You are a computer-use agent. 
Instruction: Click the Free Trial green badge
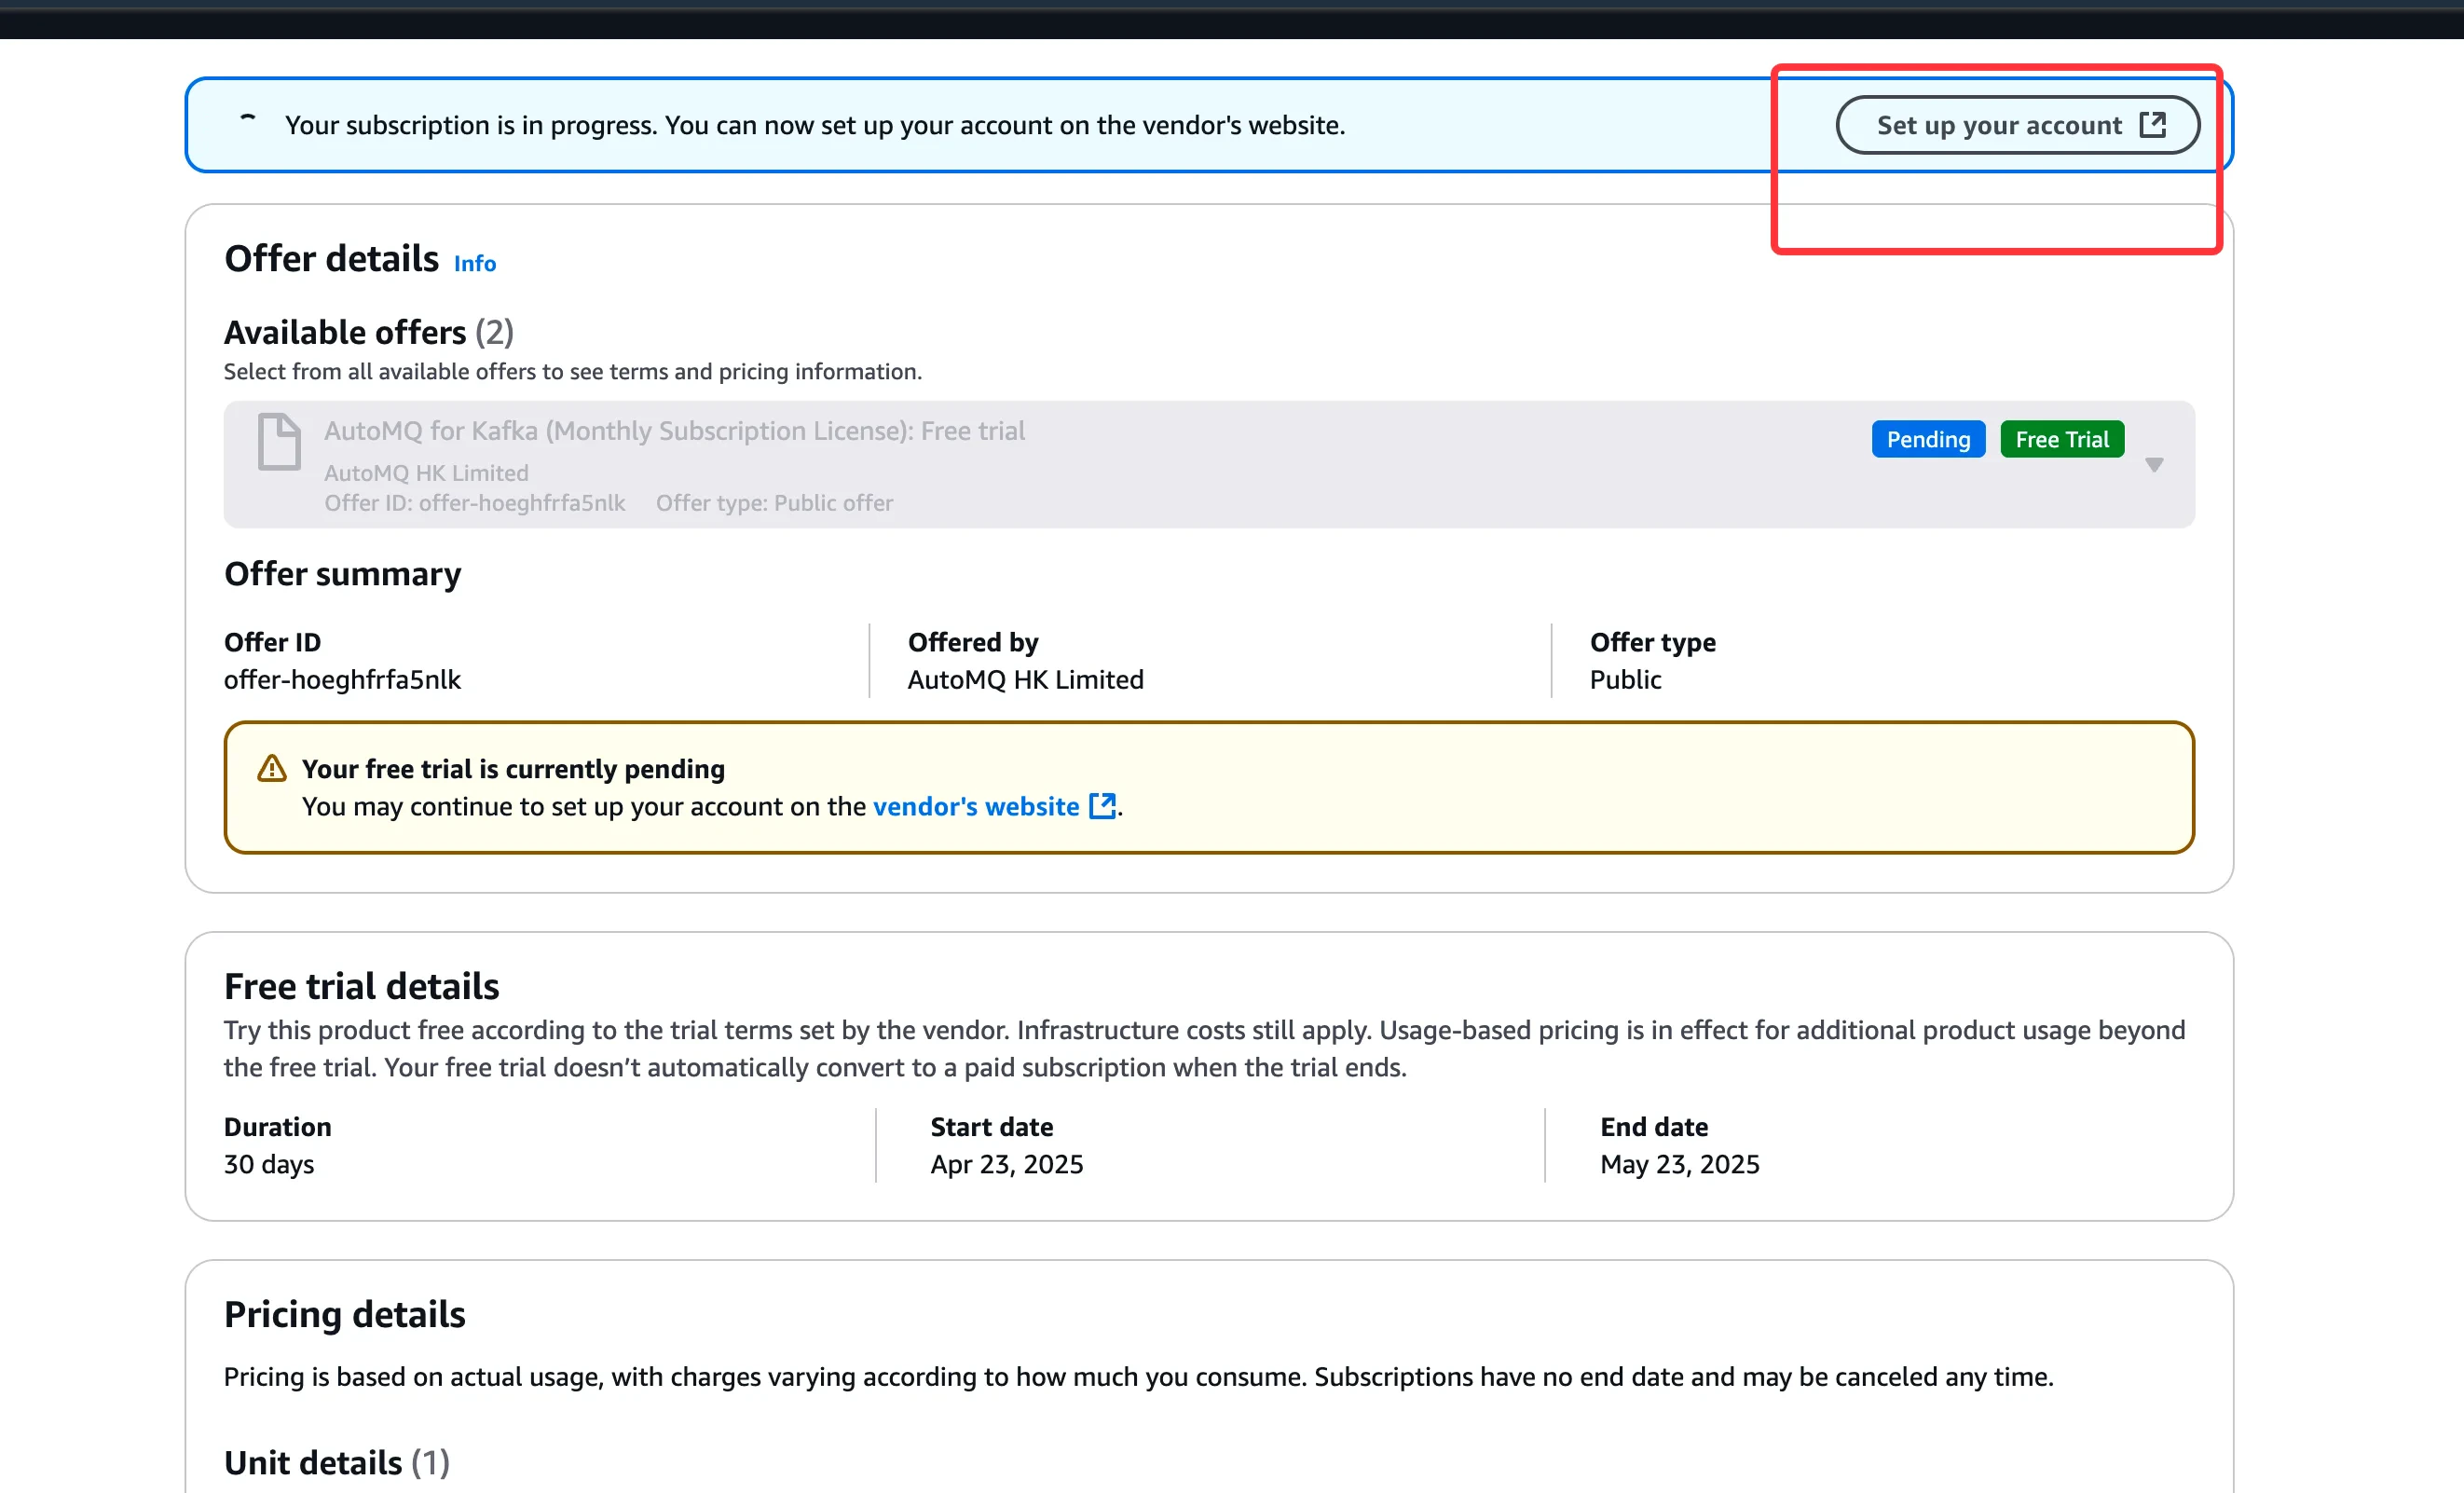[x=2061, y=440]
